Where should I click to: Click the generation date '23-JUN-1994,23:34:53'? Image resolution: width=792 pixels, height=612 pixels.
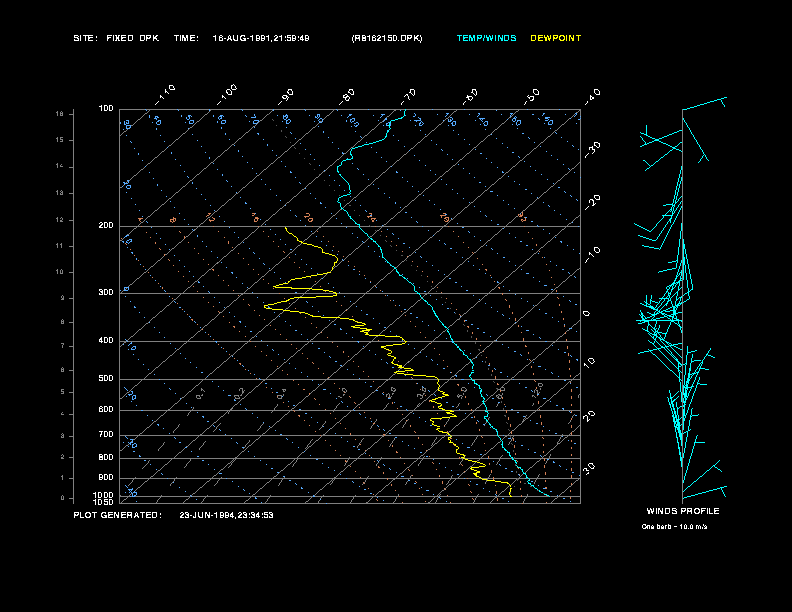tap(226, 515)
